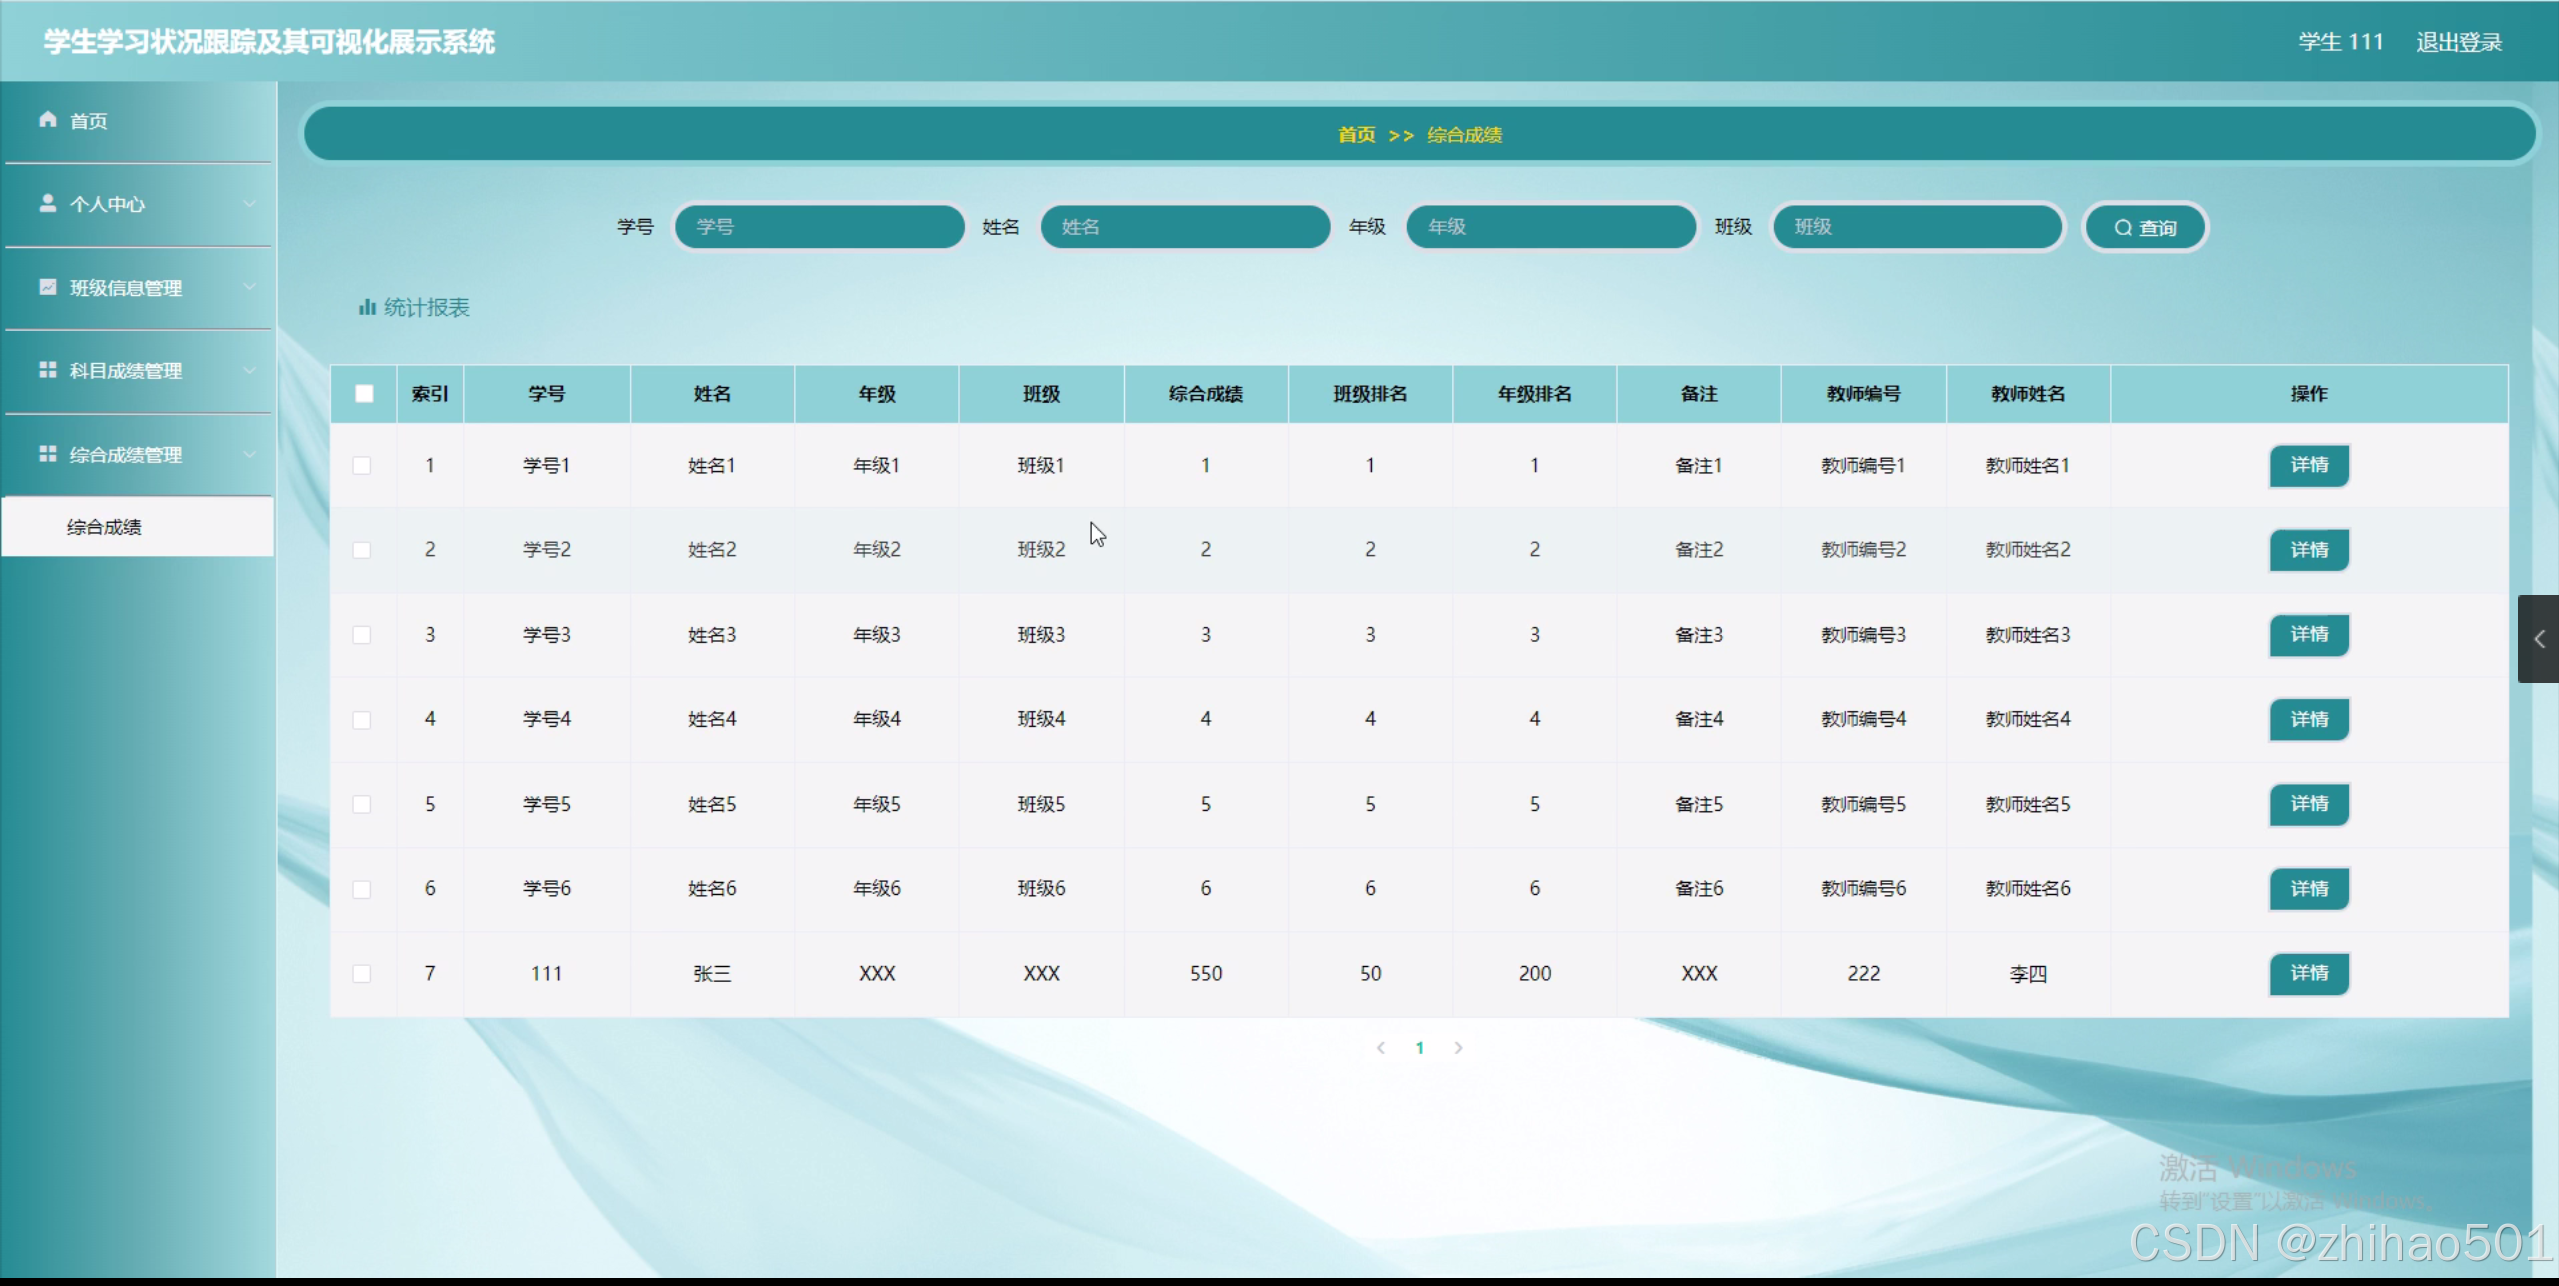Click the grid icon beside 综合成绩管理

click(47, 454)
